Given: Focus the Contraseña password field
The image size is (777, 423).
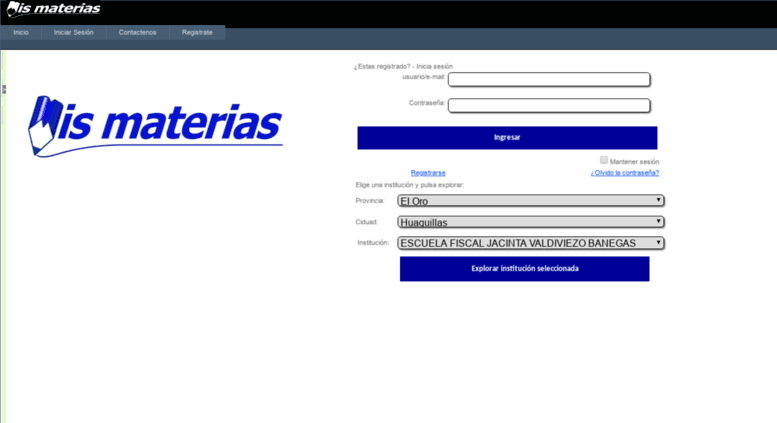Looking at the screenshot, I should (549, 105).
